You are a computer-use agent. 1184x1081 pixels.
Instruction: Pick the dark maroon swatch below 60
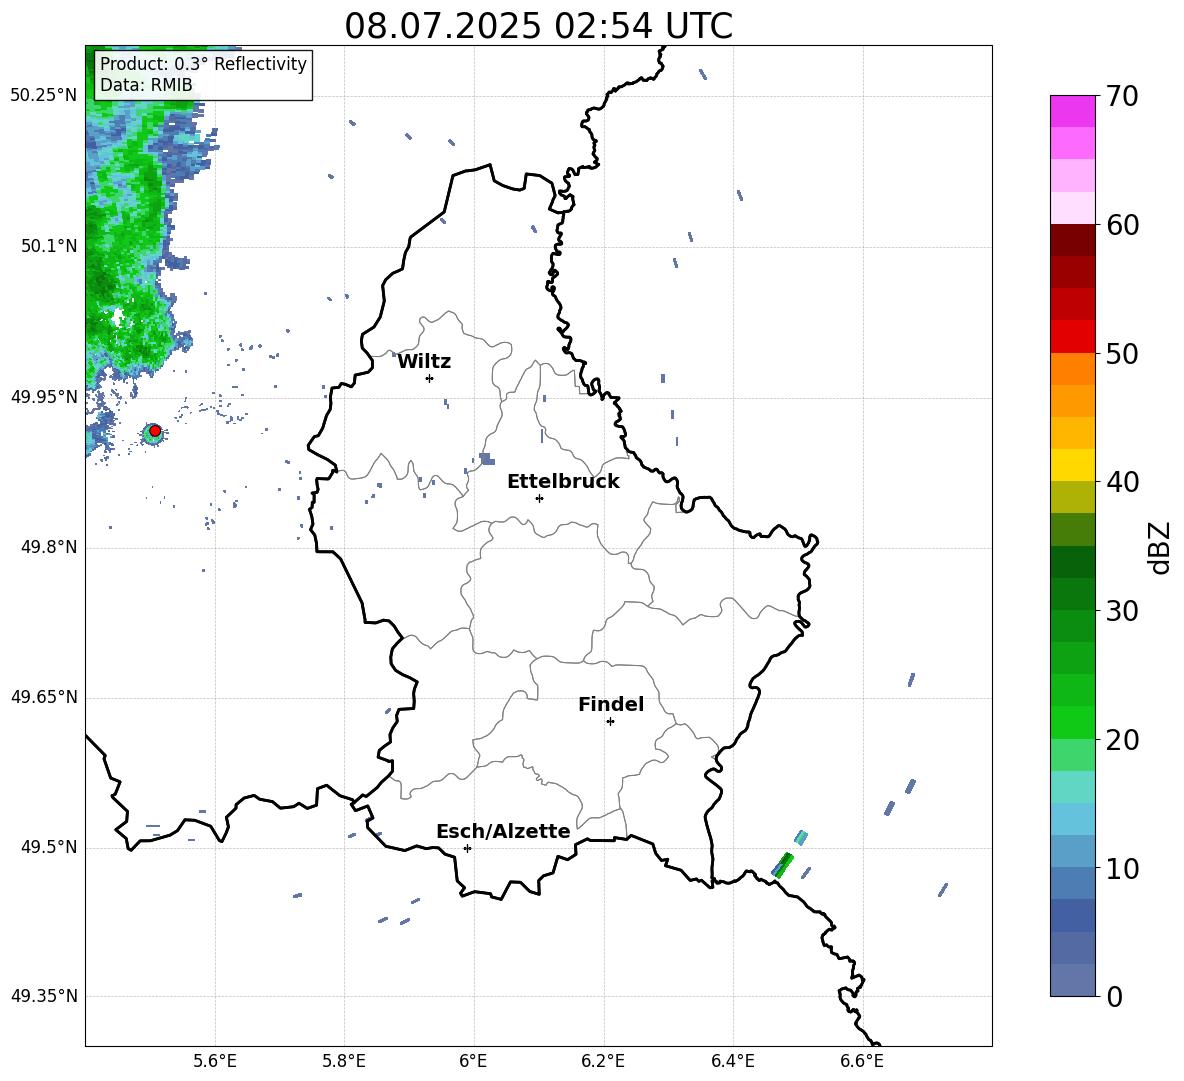(x=1072, y=240)
